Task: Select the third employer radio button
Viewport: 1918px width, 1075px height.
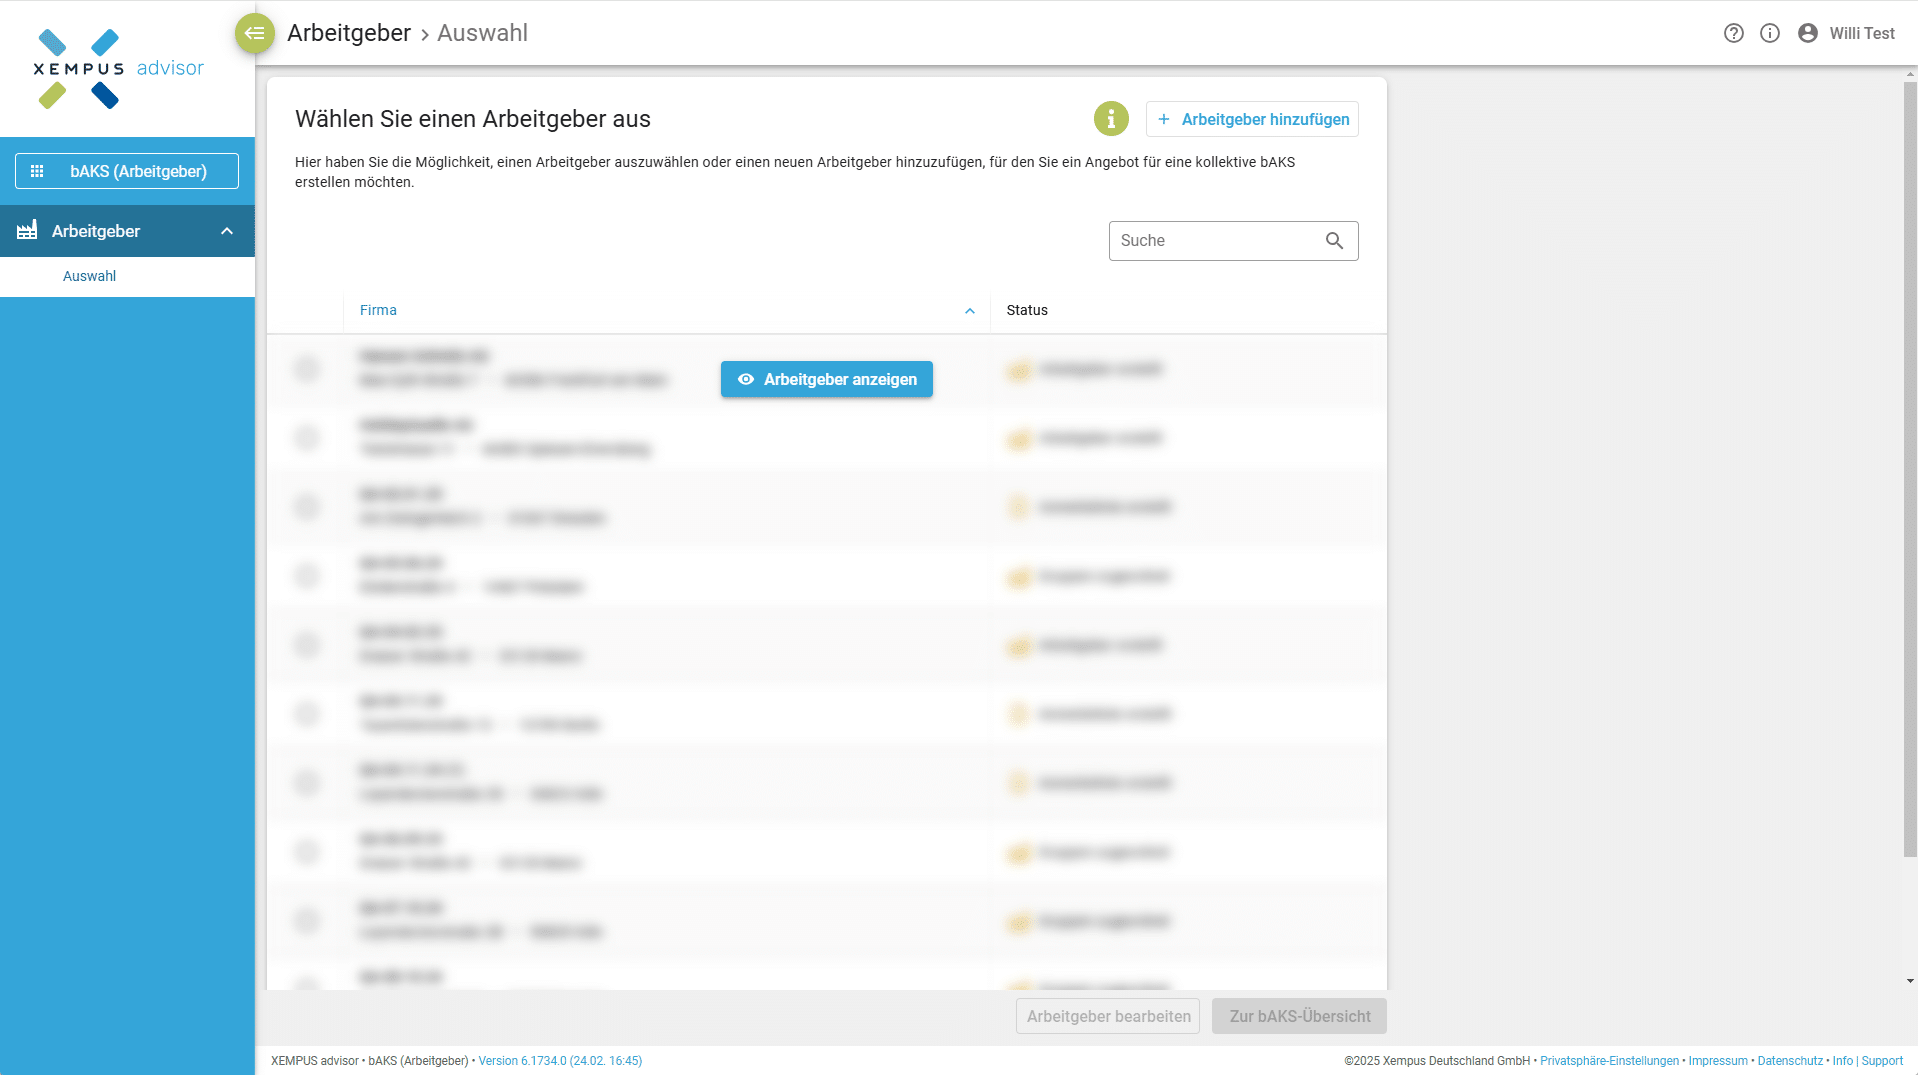Action: (x=307, y=507)
